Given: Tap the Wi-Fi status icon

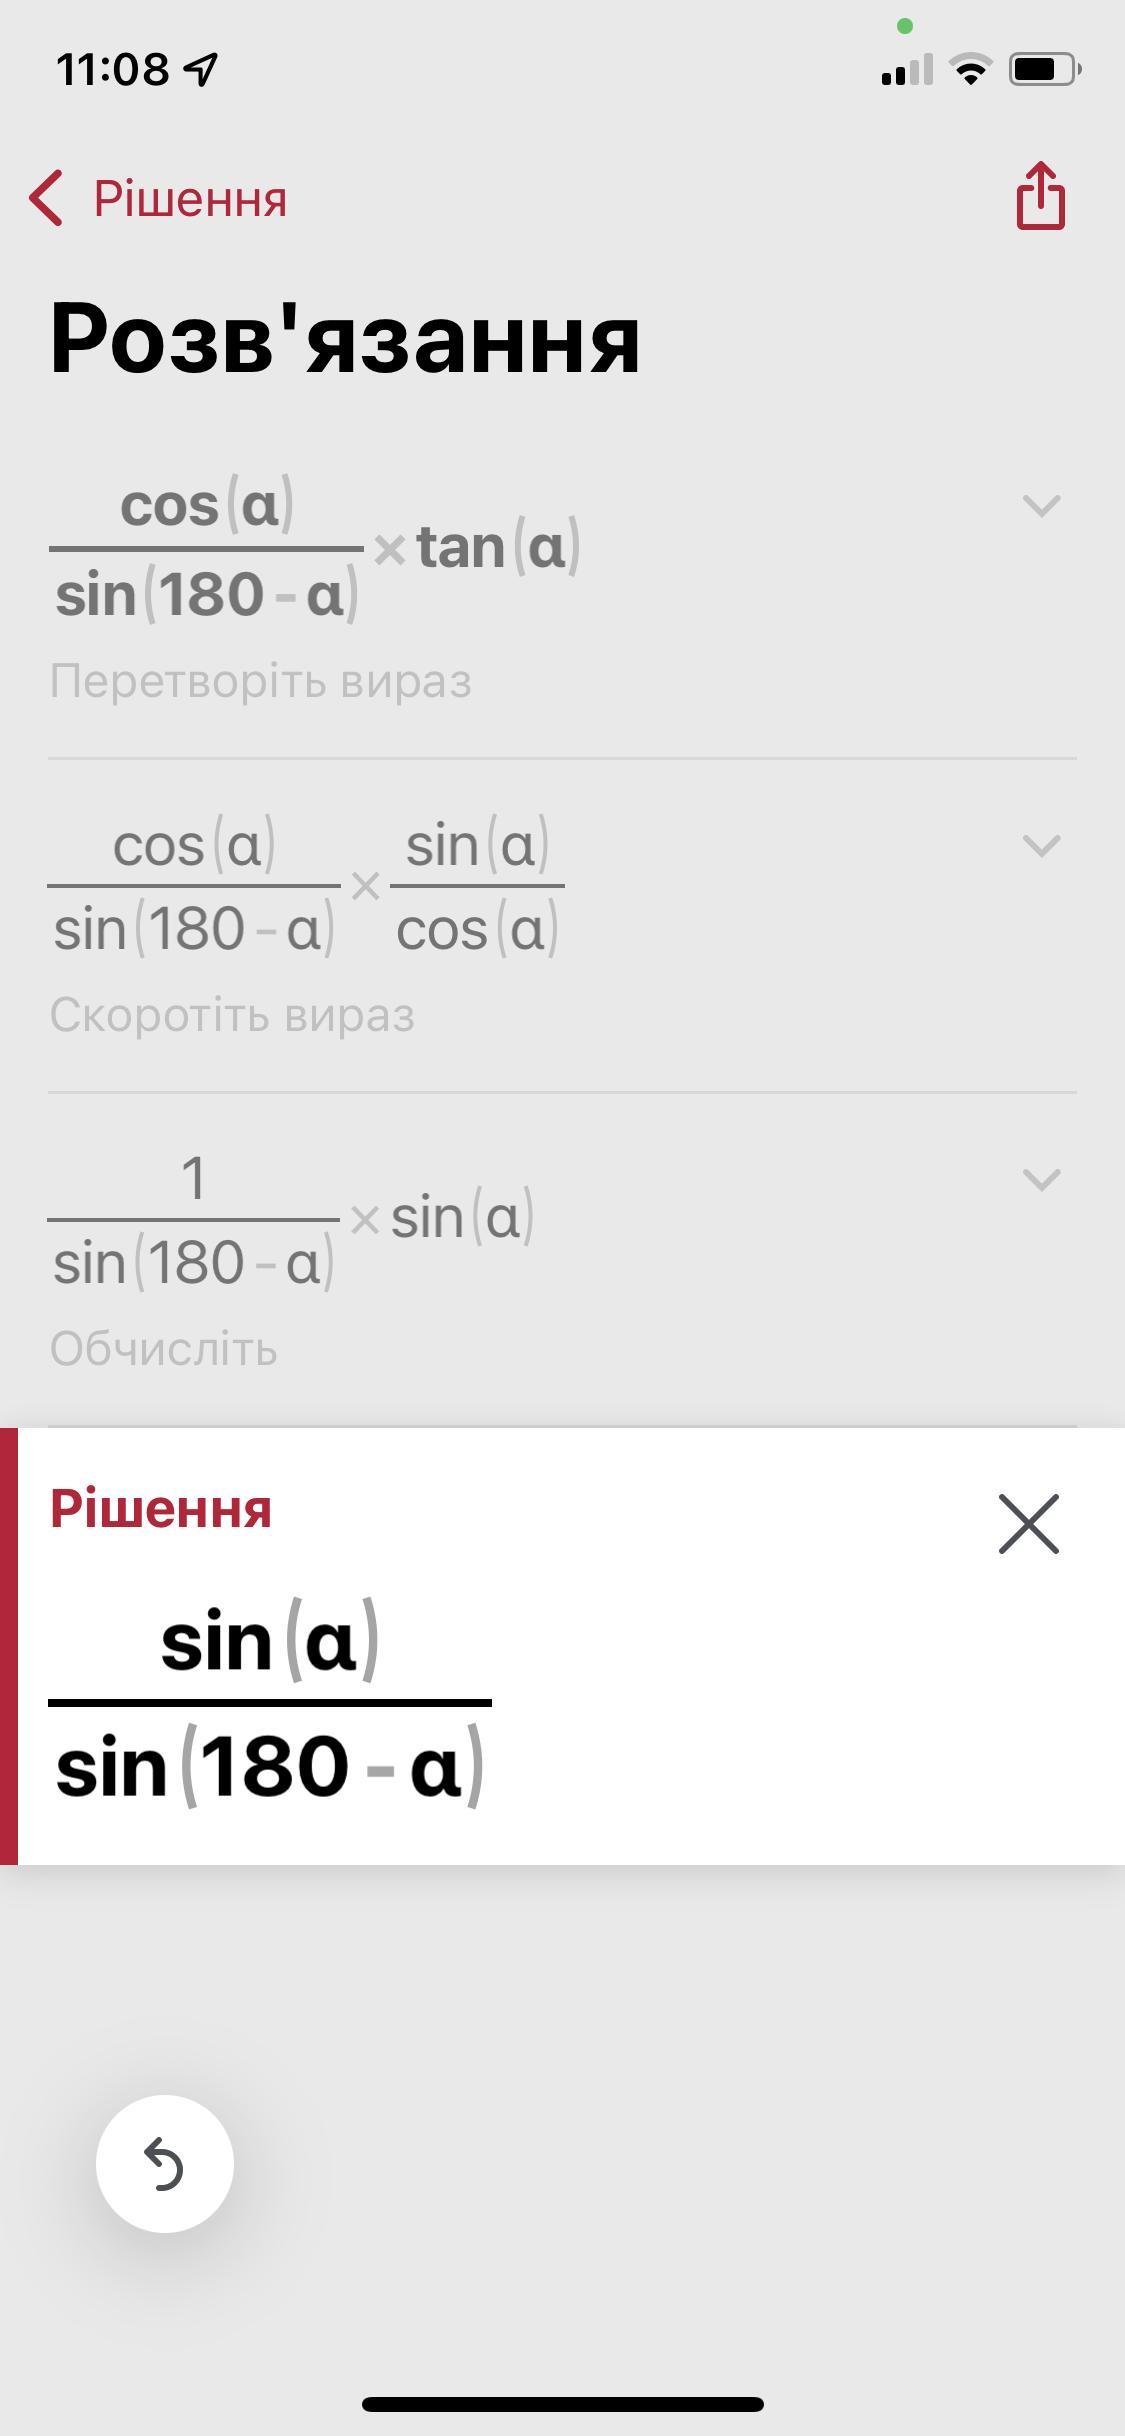Looking at the screenshot, I should 970,69.
